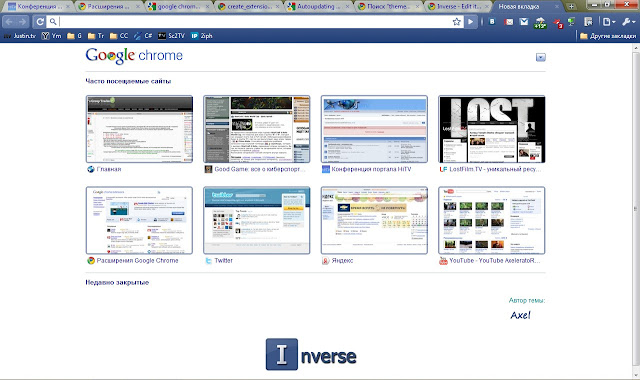
Task: Open a new tab with plus button
Action: pos(571,7)
